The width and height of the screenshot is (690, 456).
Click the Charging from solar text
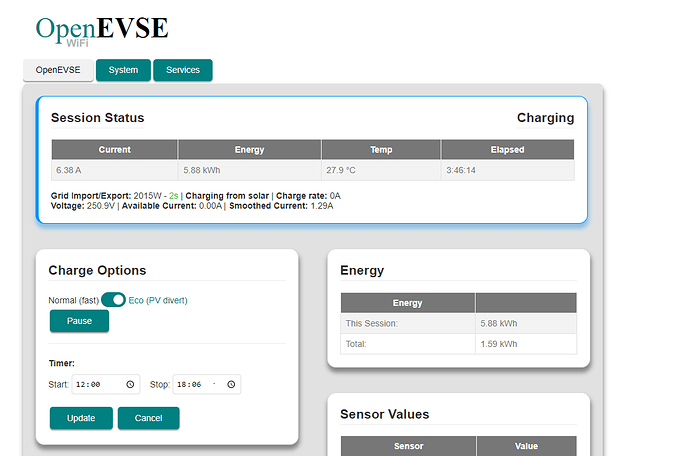[227, 196]
